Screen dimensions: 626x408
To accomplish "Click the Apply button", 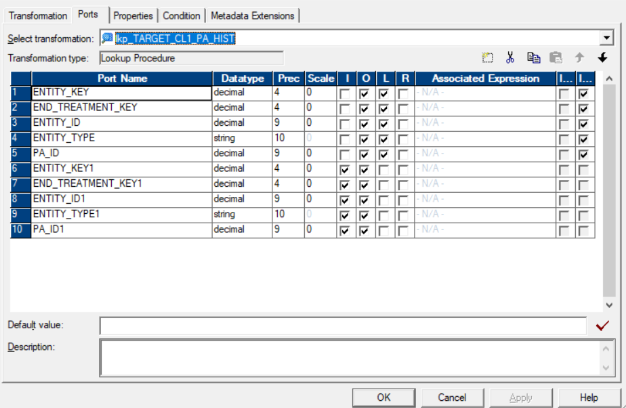I will (521, 398).
